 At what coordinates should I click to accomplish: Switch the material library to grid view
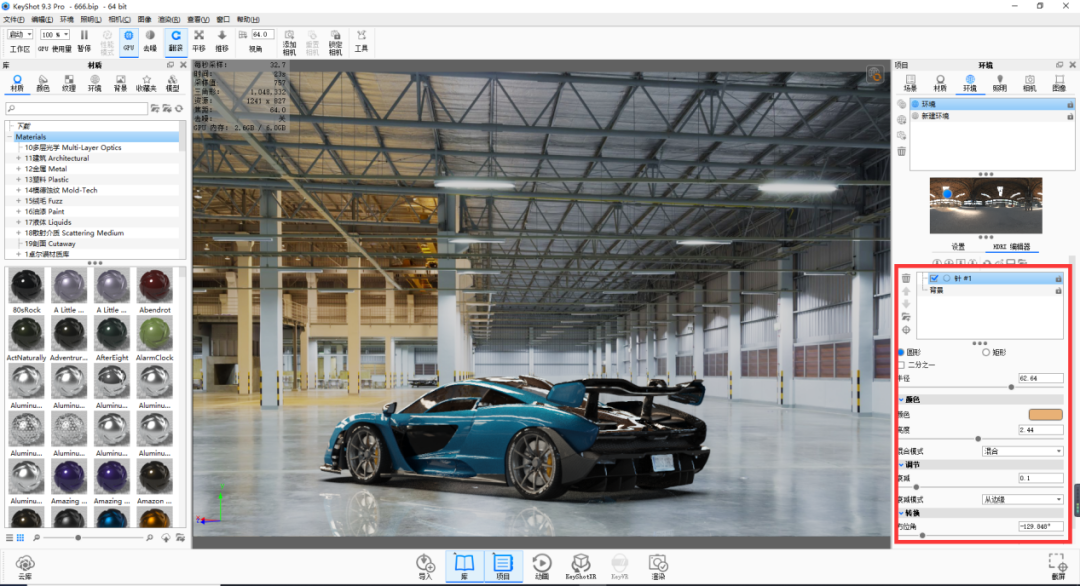click(21, 538)
